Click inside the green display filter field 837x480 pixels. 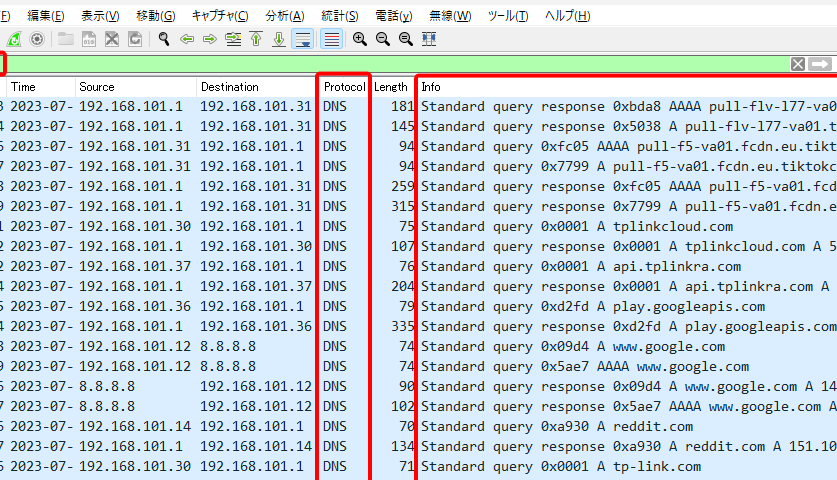(398, 64)
